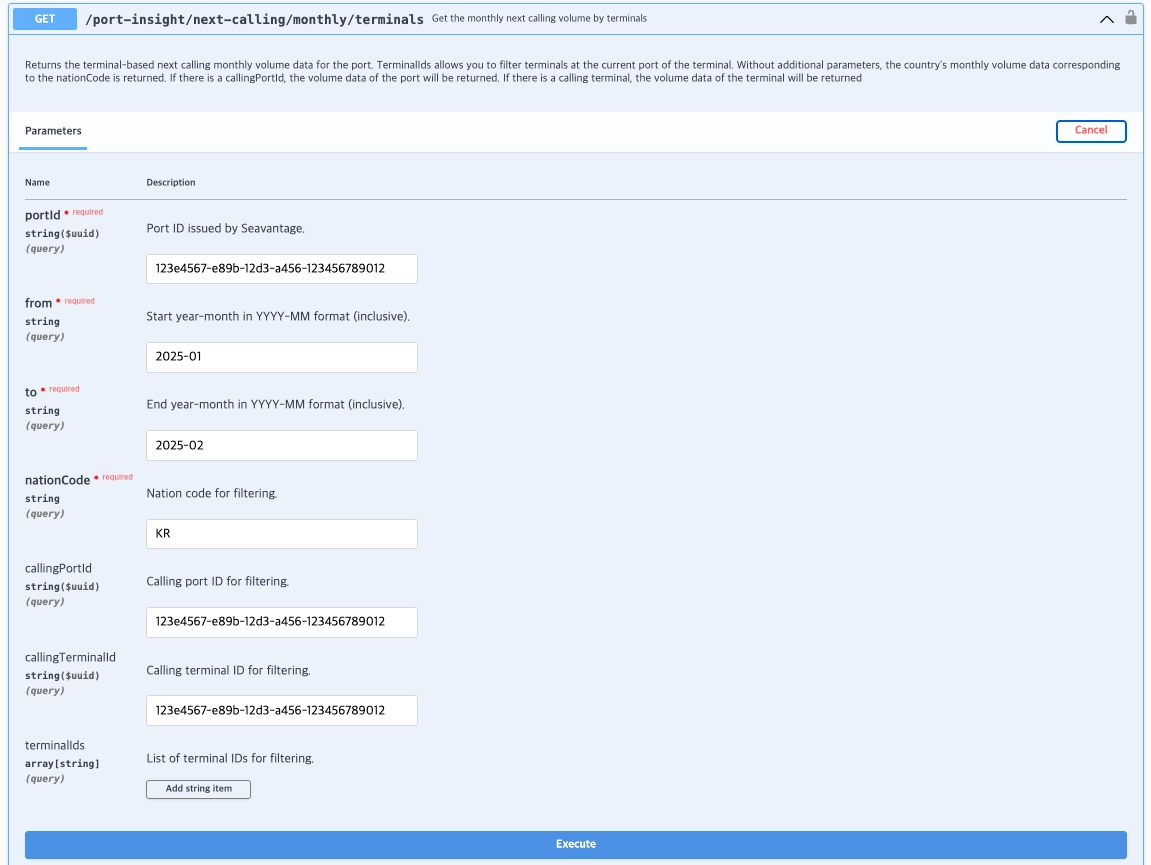The image size is (1151, 865).
Task: Click the to field containing 2025-02
Action: [x=282, y=446]
